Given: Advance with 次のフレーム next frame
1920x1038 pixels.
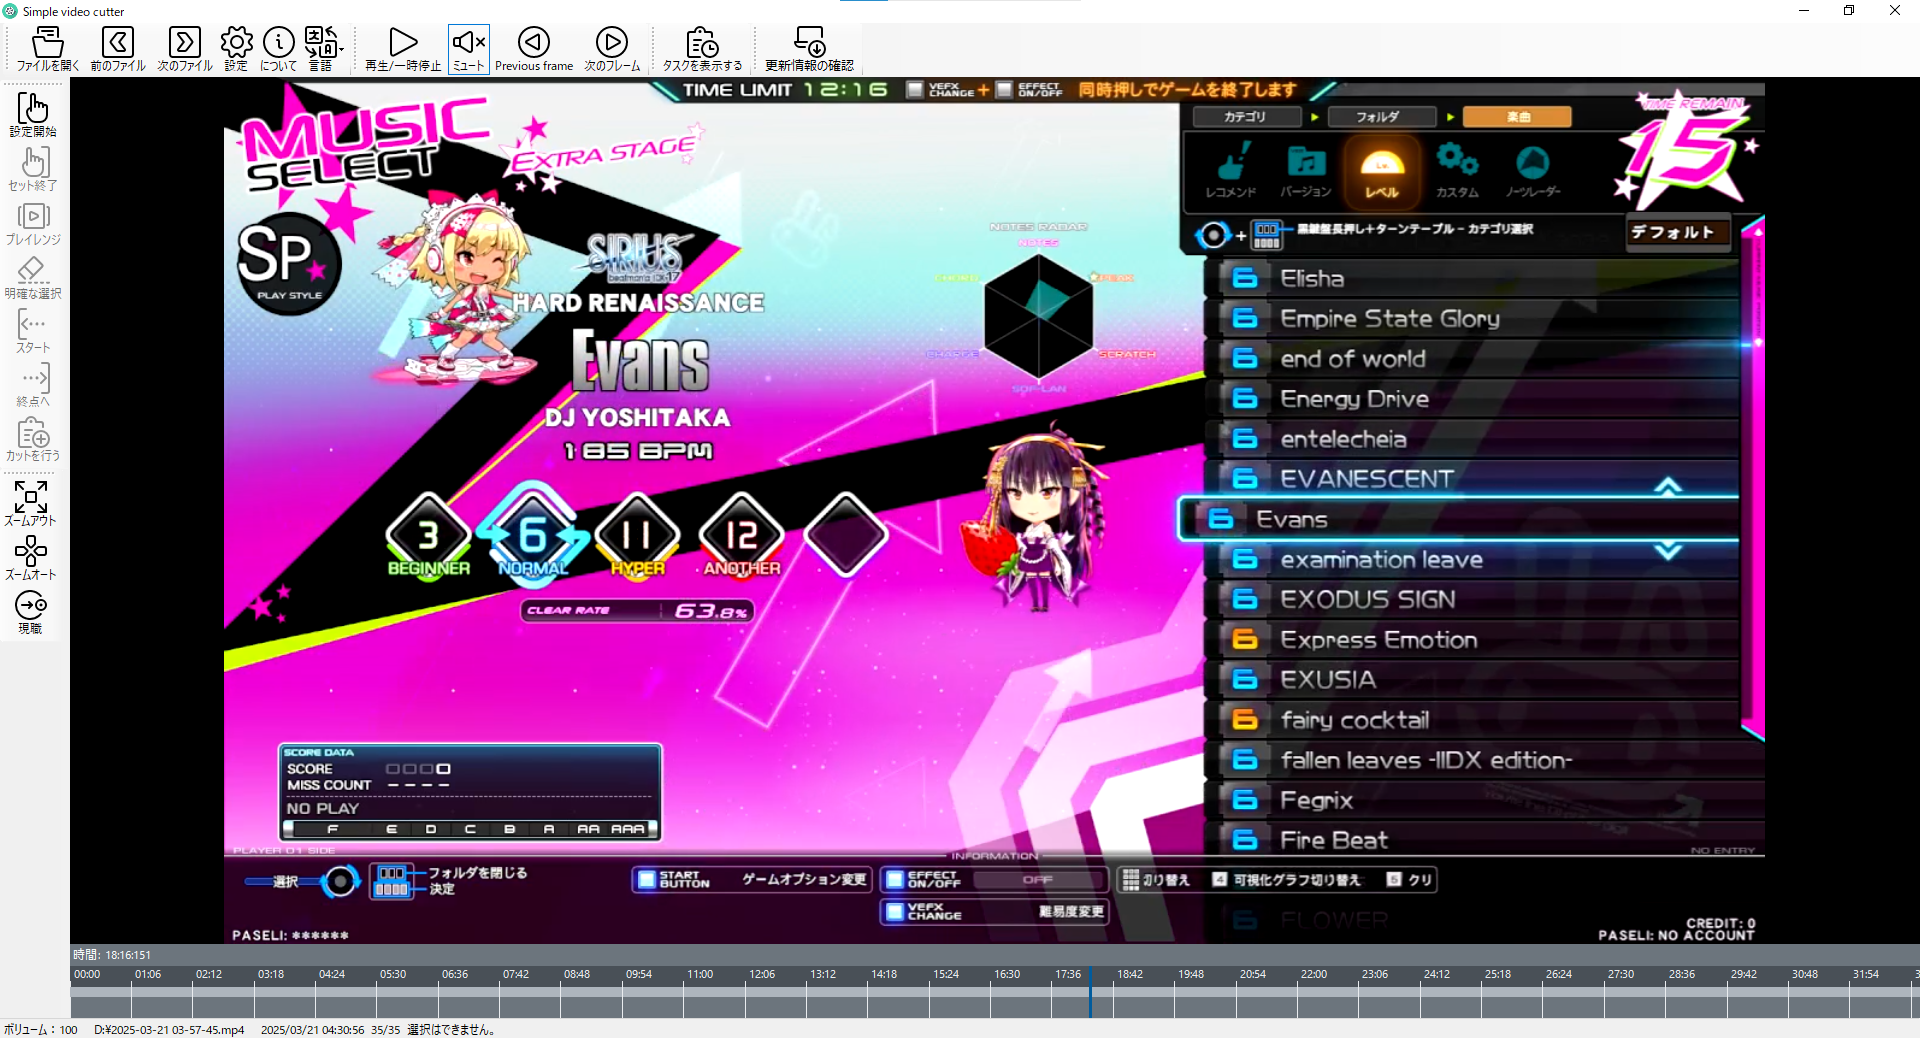Looking at the screenshot, I should click(612, 49).
